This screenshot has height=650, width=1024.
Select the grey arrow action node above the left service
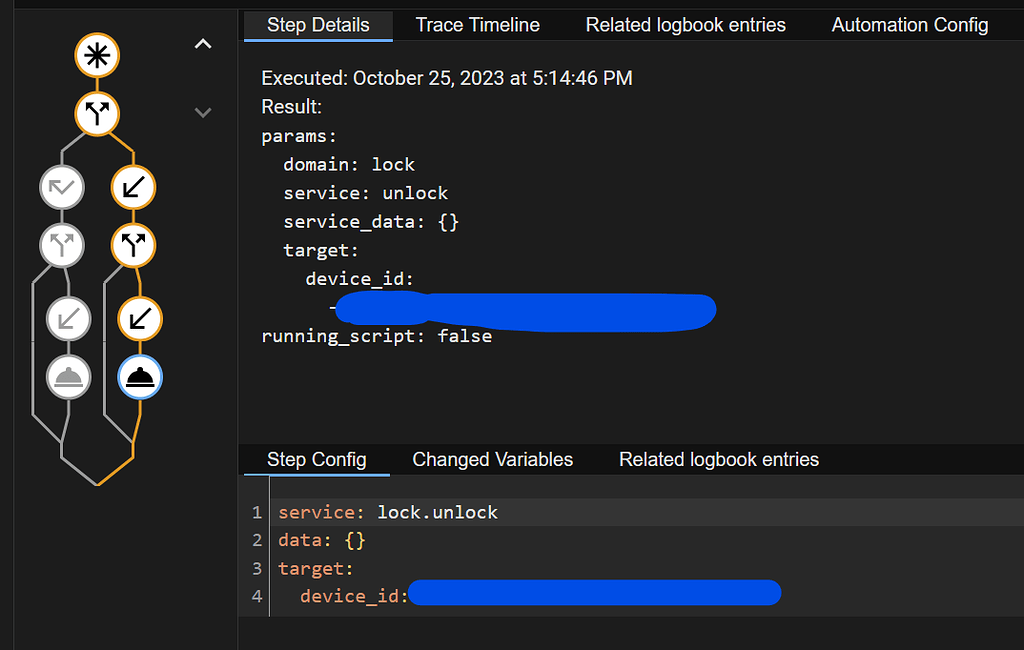point(62,318)
